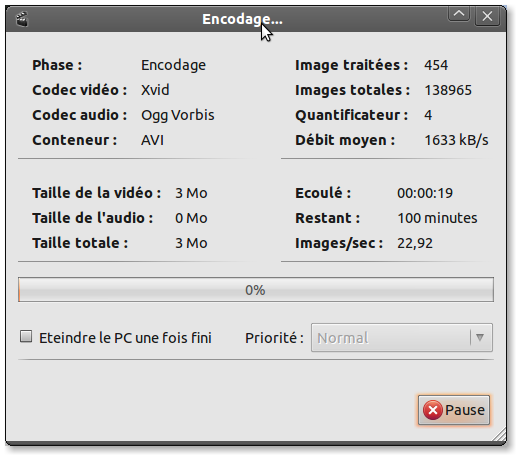Click the window resize grip corner
Viewport: 516px width, 455px height.
(498, 435)
